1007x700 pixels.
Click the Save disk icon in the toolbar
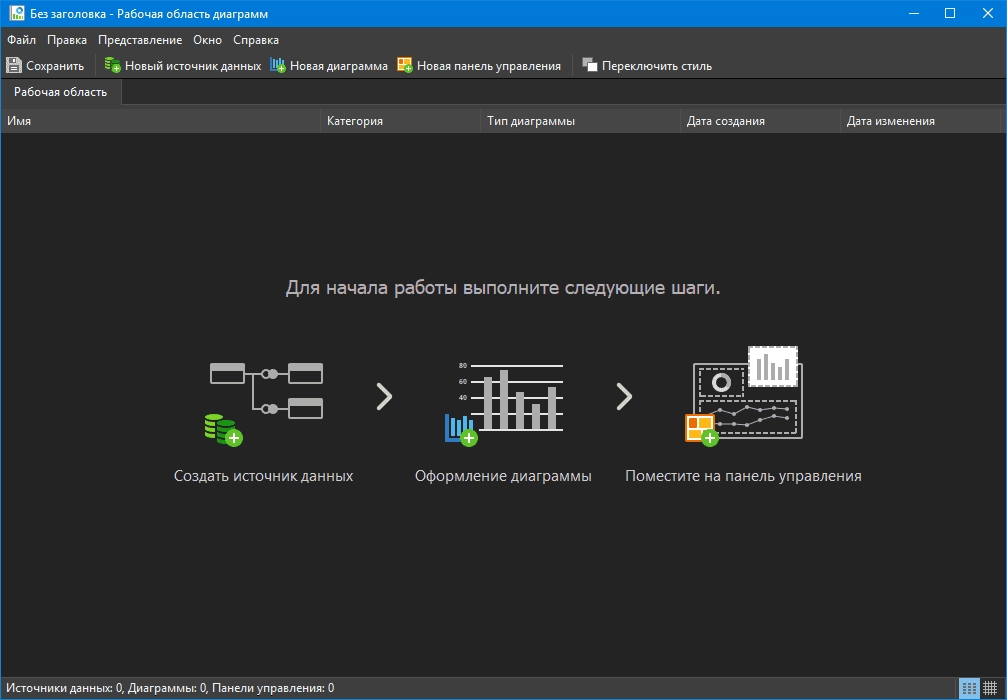click(13, 65)
